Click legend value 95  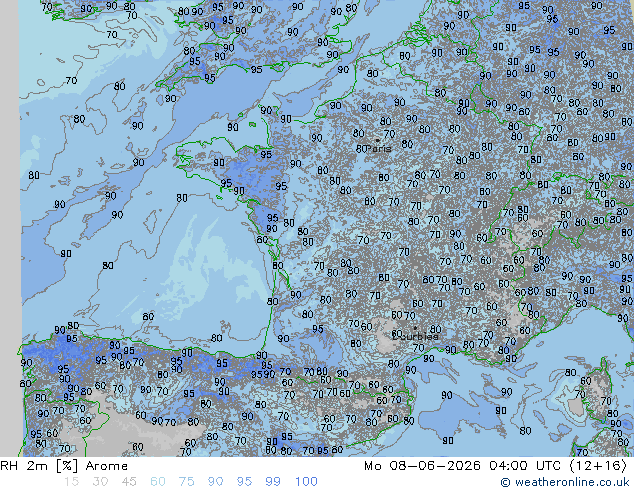244,482
